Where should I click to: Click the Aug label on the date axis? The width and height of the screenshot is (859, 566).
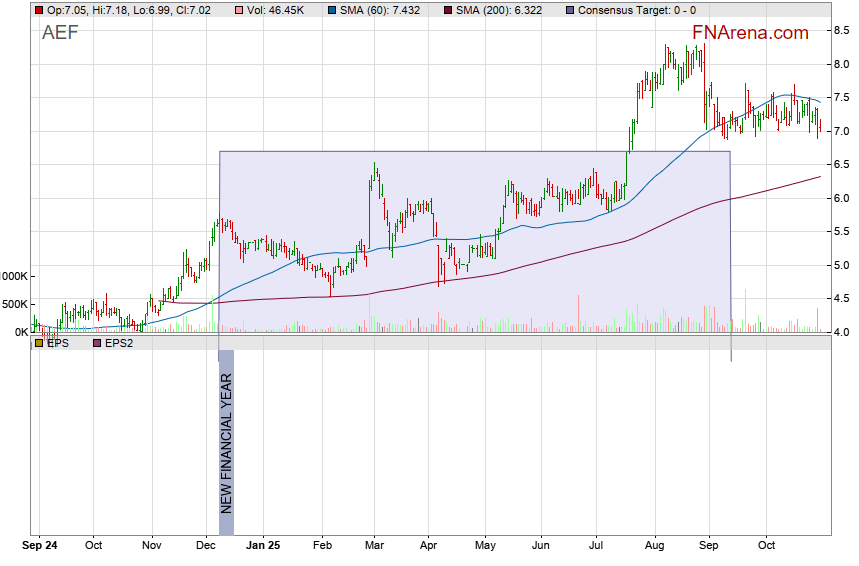coord(655,546)
